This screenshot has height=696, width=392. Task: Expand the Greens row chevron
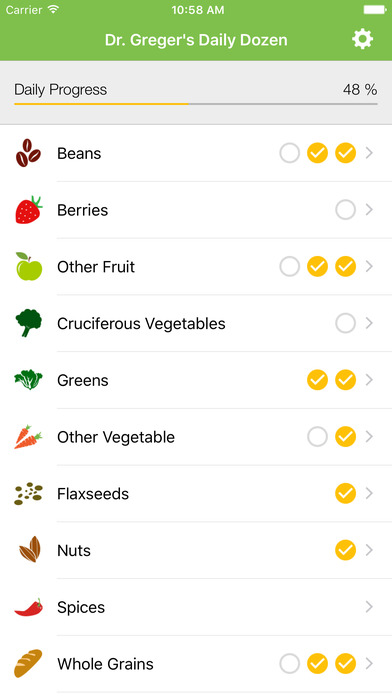click(369, 380)
